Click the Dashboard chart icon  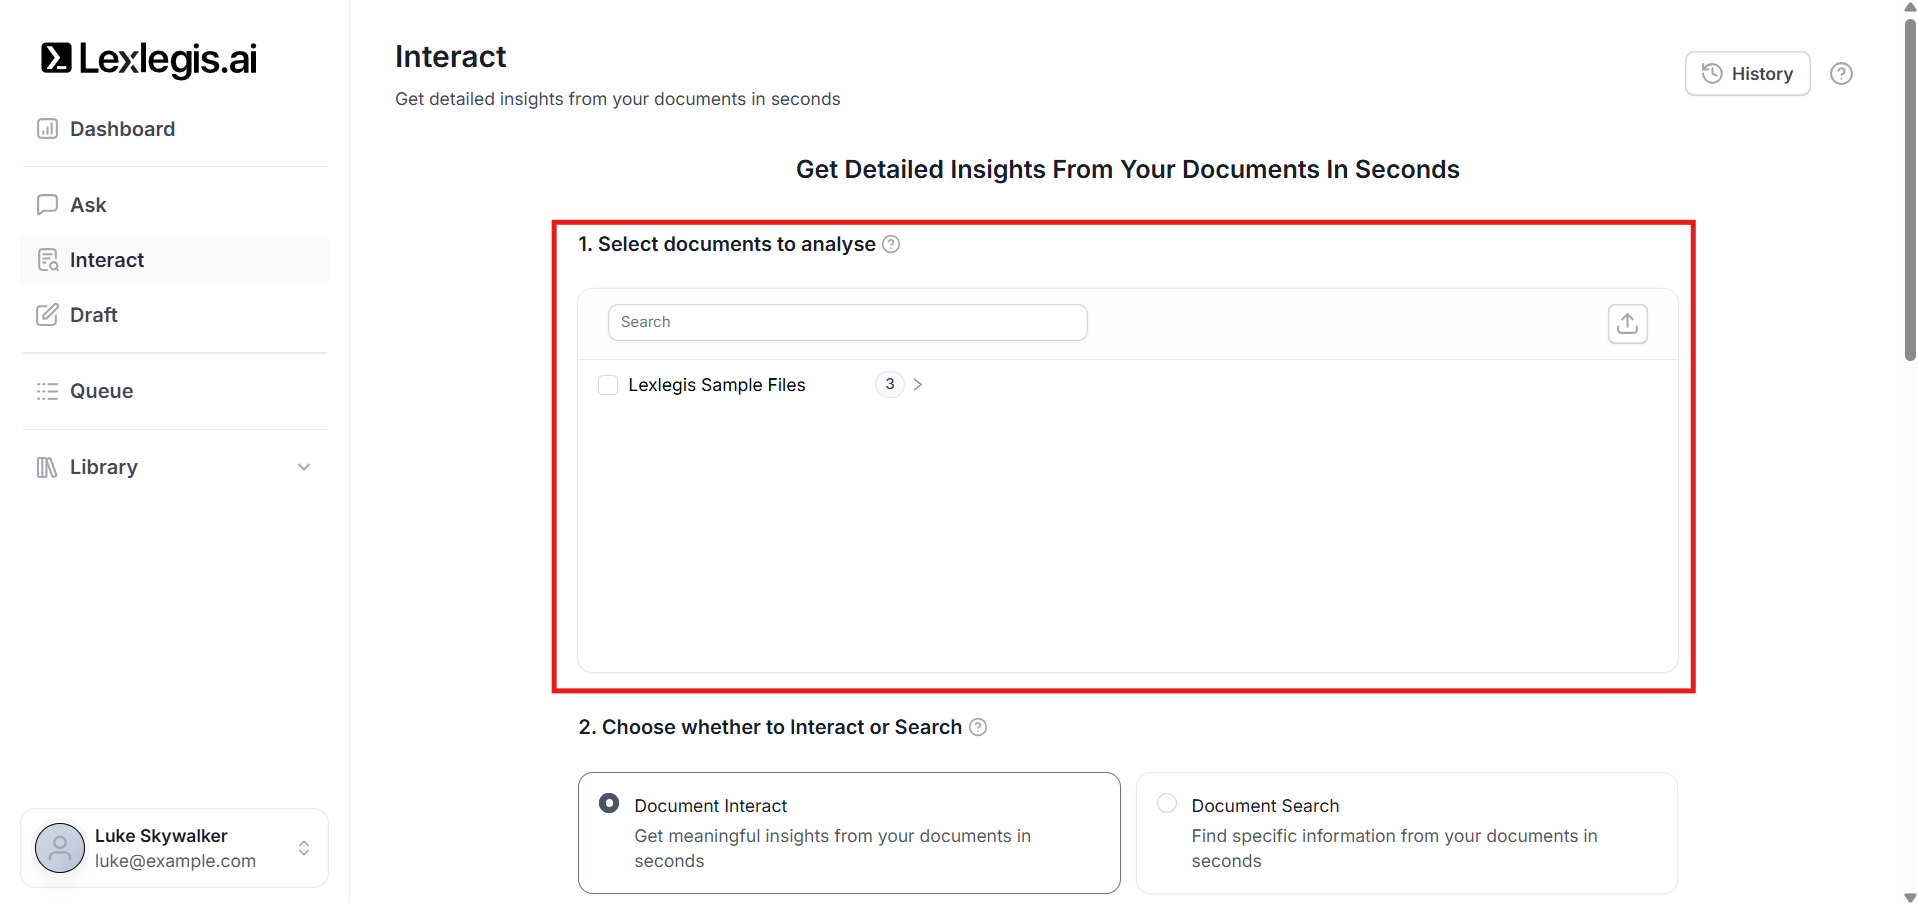tap(47, 129)
